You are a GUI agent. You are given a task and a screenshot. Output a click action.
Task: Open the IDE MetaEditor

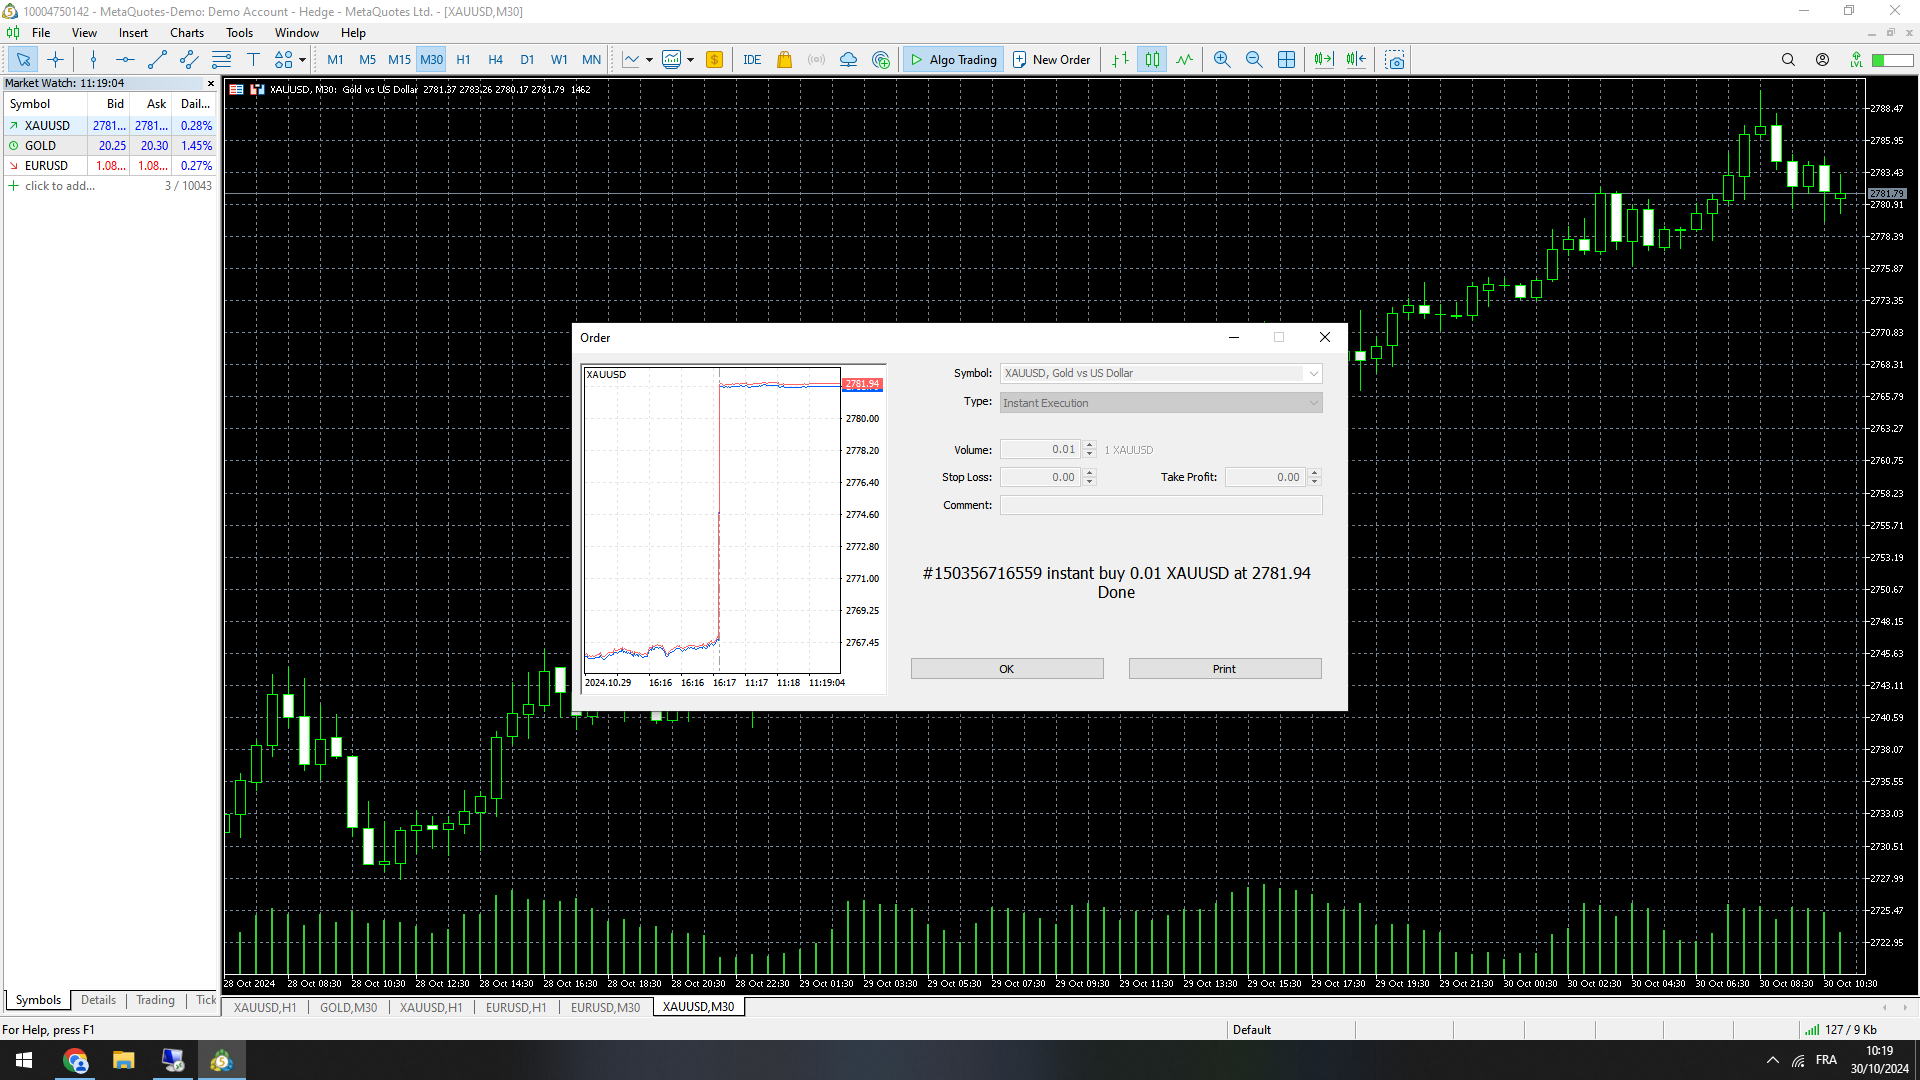(x=752, y=60)
